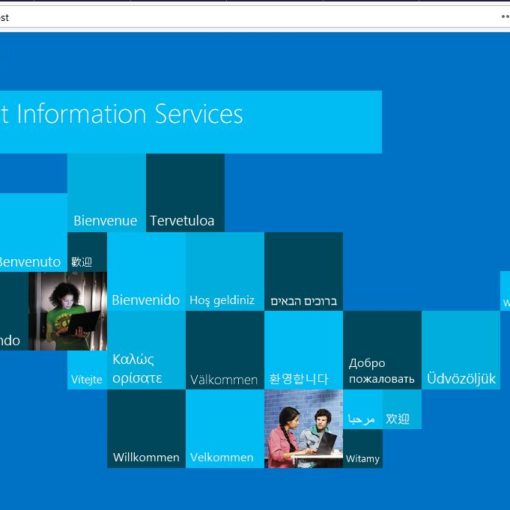Click the Vítejte tile
Screen dimensions: 510x510
click(87, 370)
